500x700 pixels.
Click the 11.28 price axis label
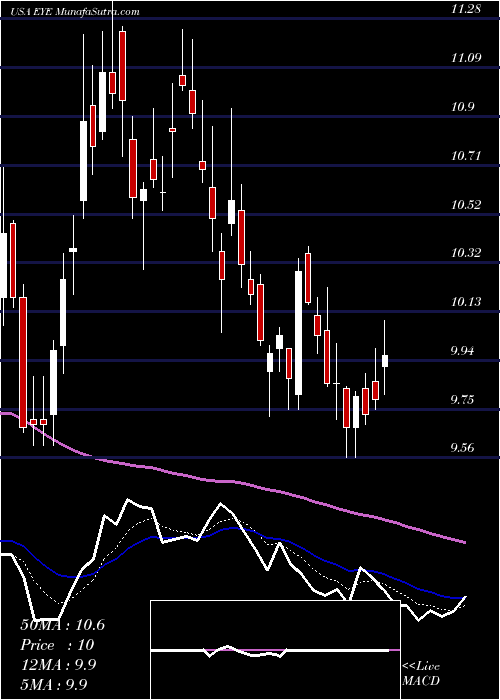point(466,9)
